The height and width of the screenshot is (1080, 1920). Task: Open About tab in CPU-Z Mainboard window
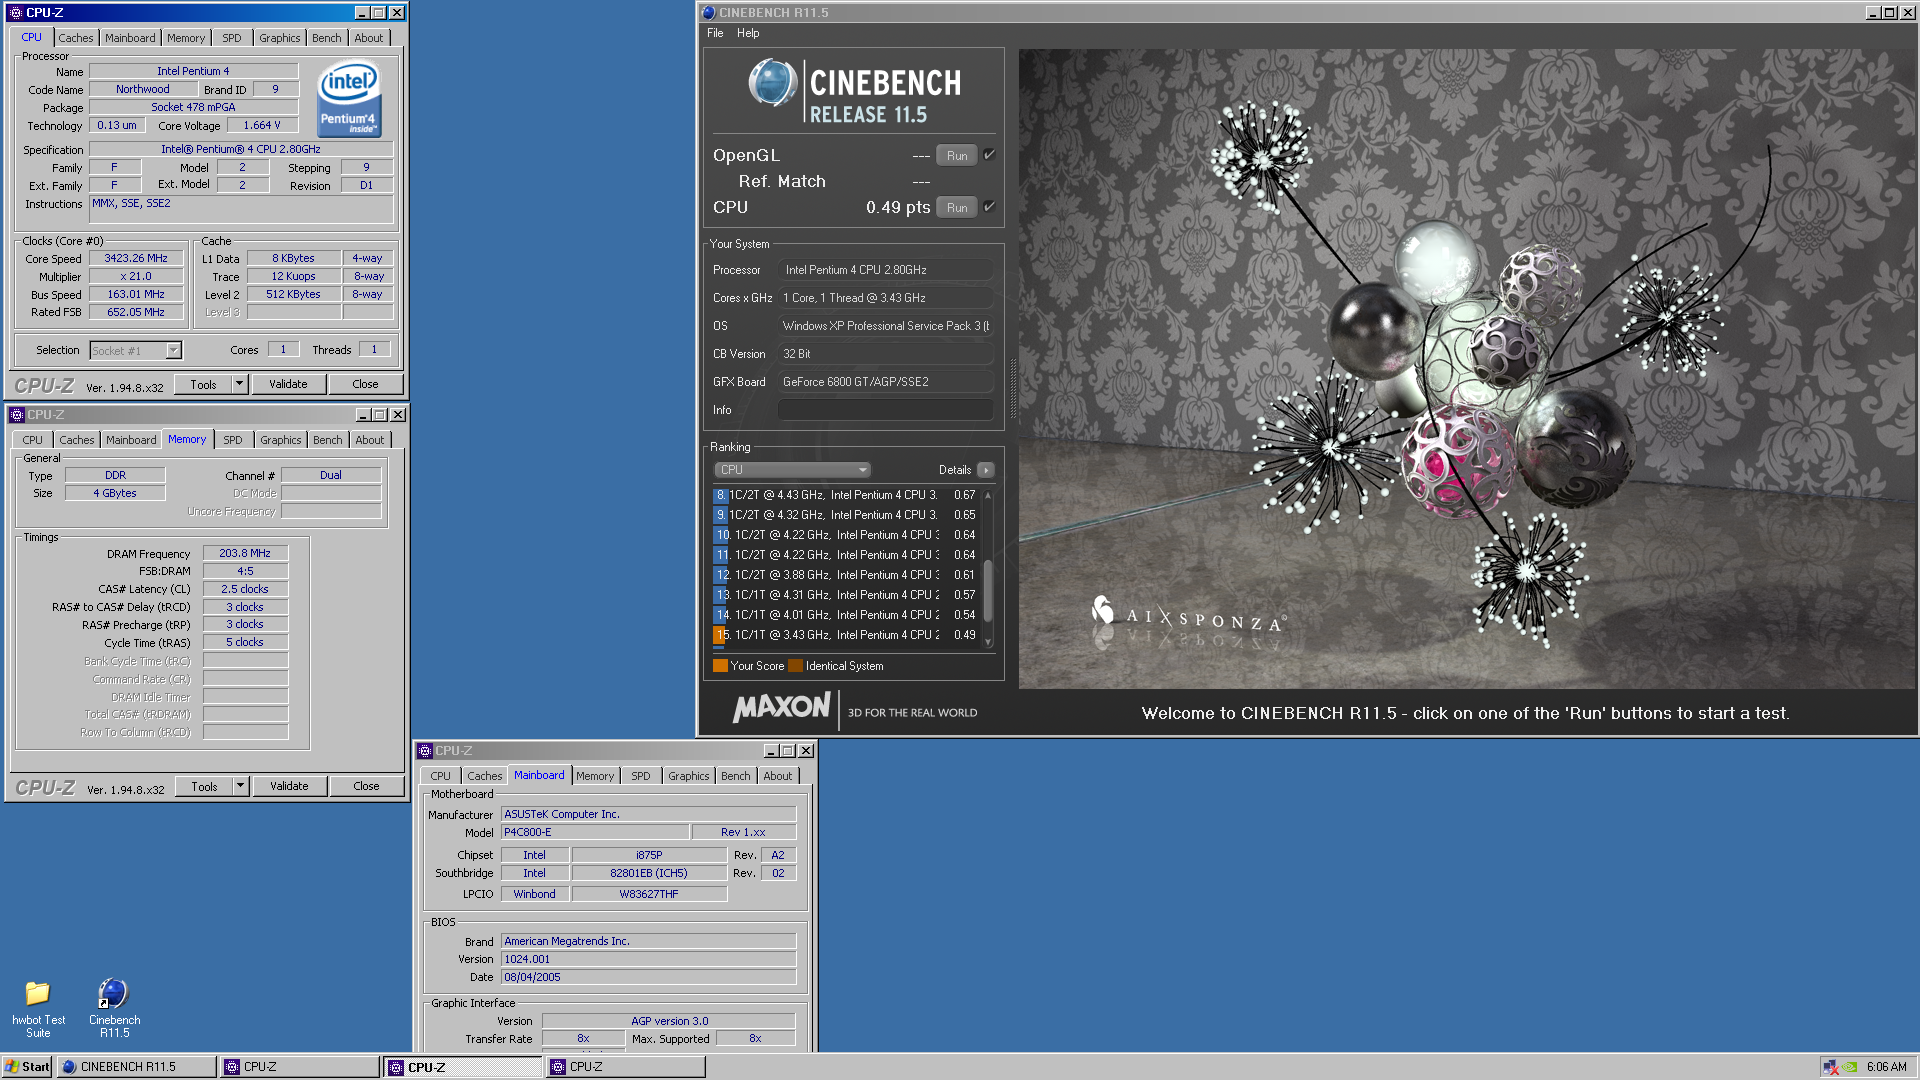click(x=778, y=776)
